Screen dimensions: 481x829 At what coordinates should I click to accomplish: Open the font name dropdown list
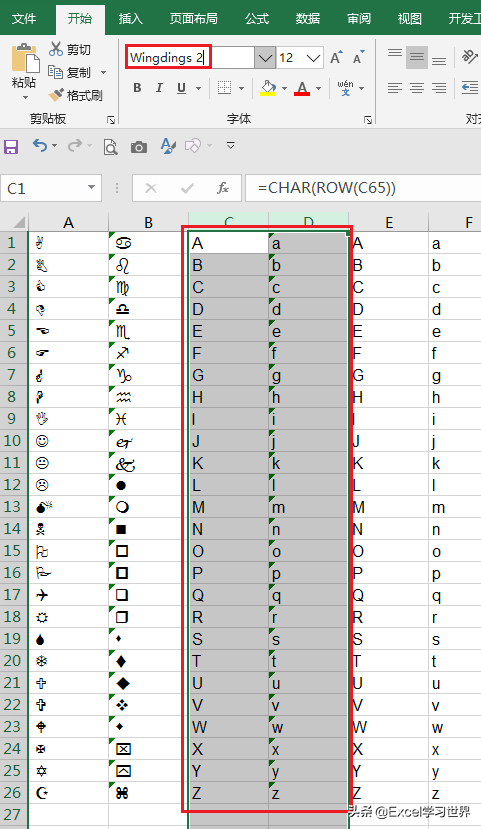pyautogui.click(x=265, y=58)
